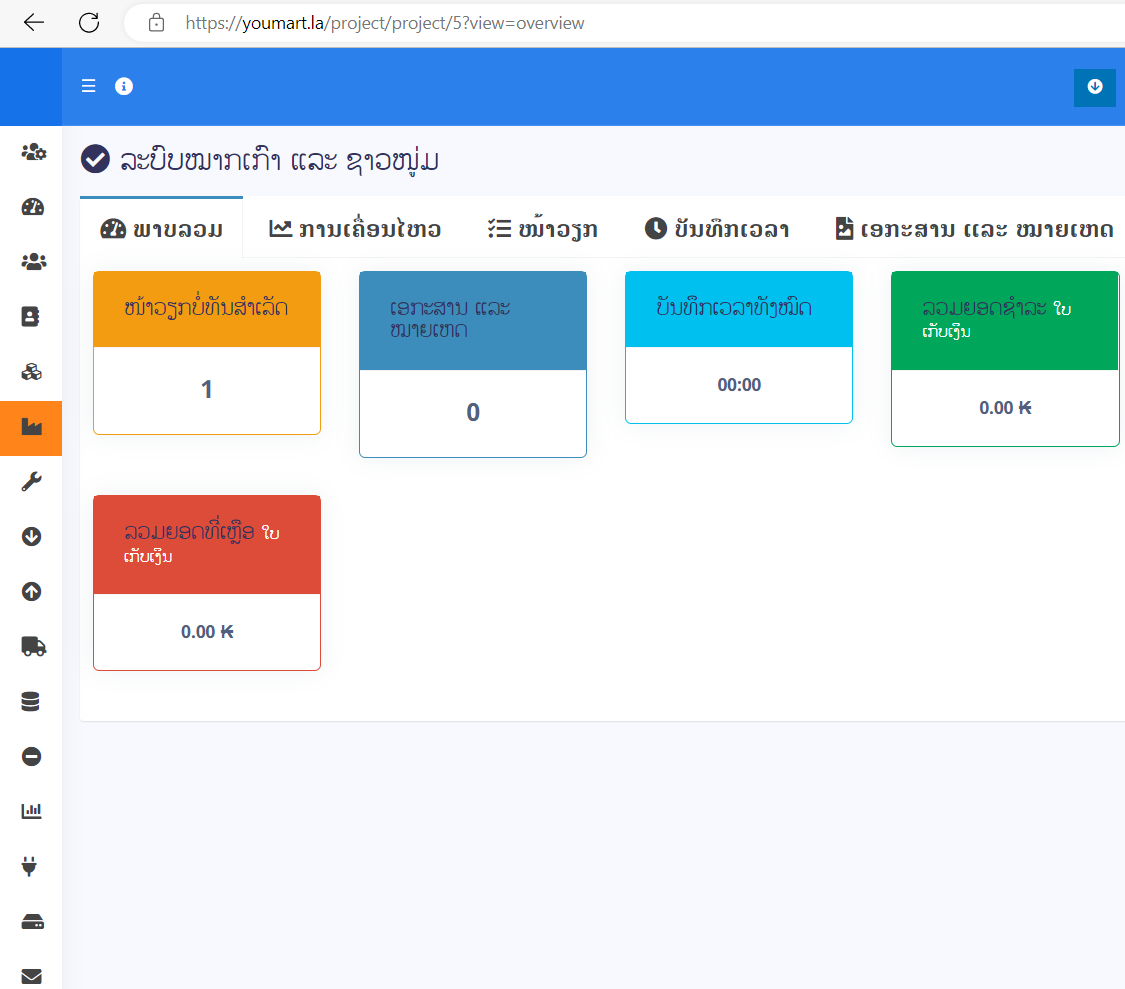Open the bar chart reports sidebar icon
1125x989 pixels.
tap(32, 811)
